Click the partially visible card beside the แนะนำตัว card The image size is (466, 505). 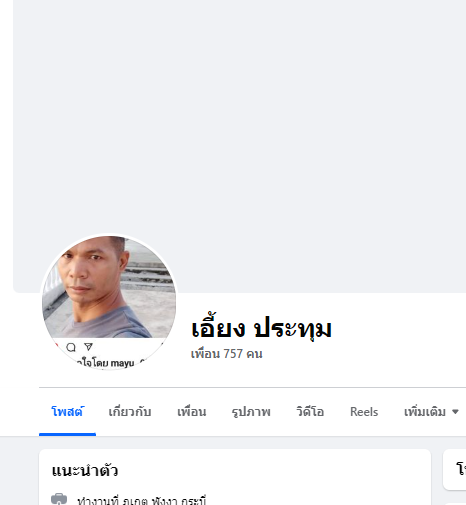tap(454, 469)
